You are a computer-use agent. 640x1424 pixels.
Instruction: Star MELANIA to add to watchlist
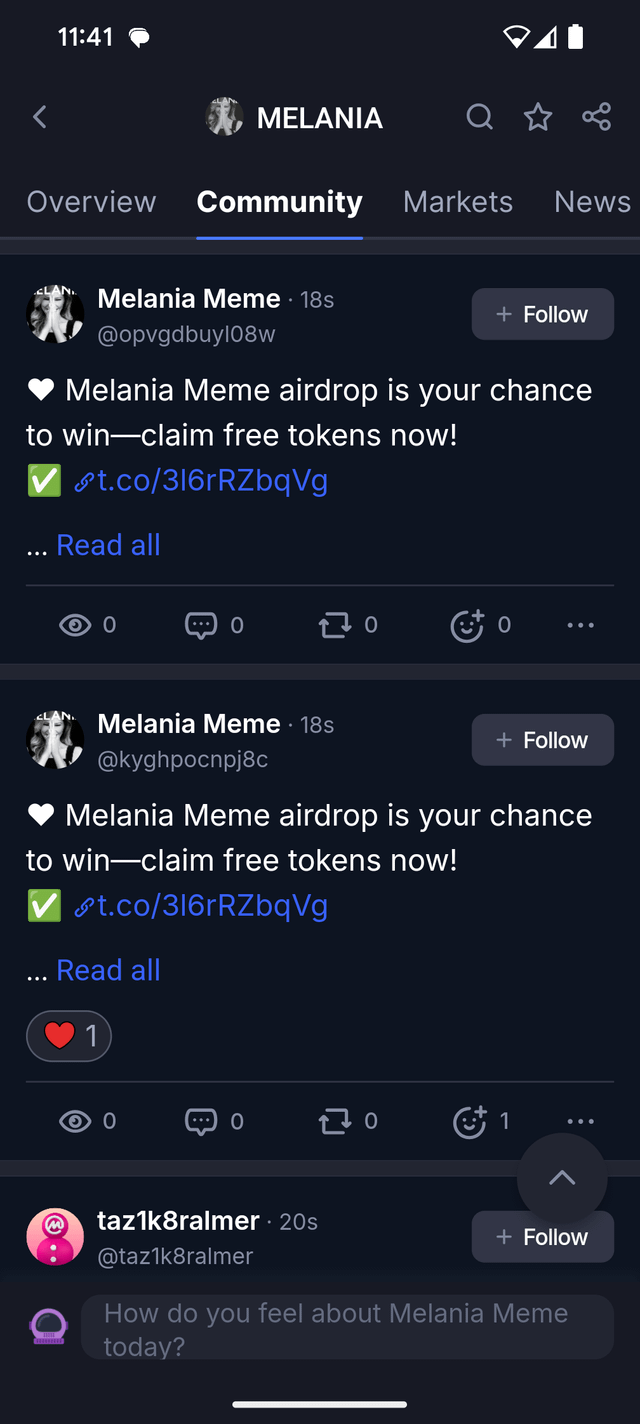(538, 118)
